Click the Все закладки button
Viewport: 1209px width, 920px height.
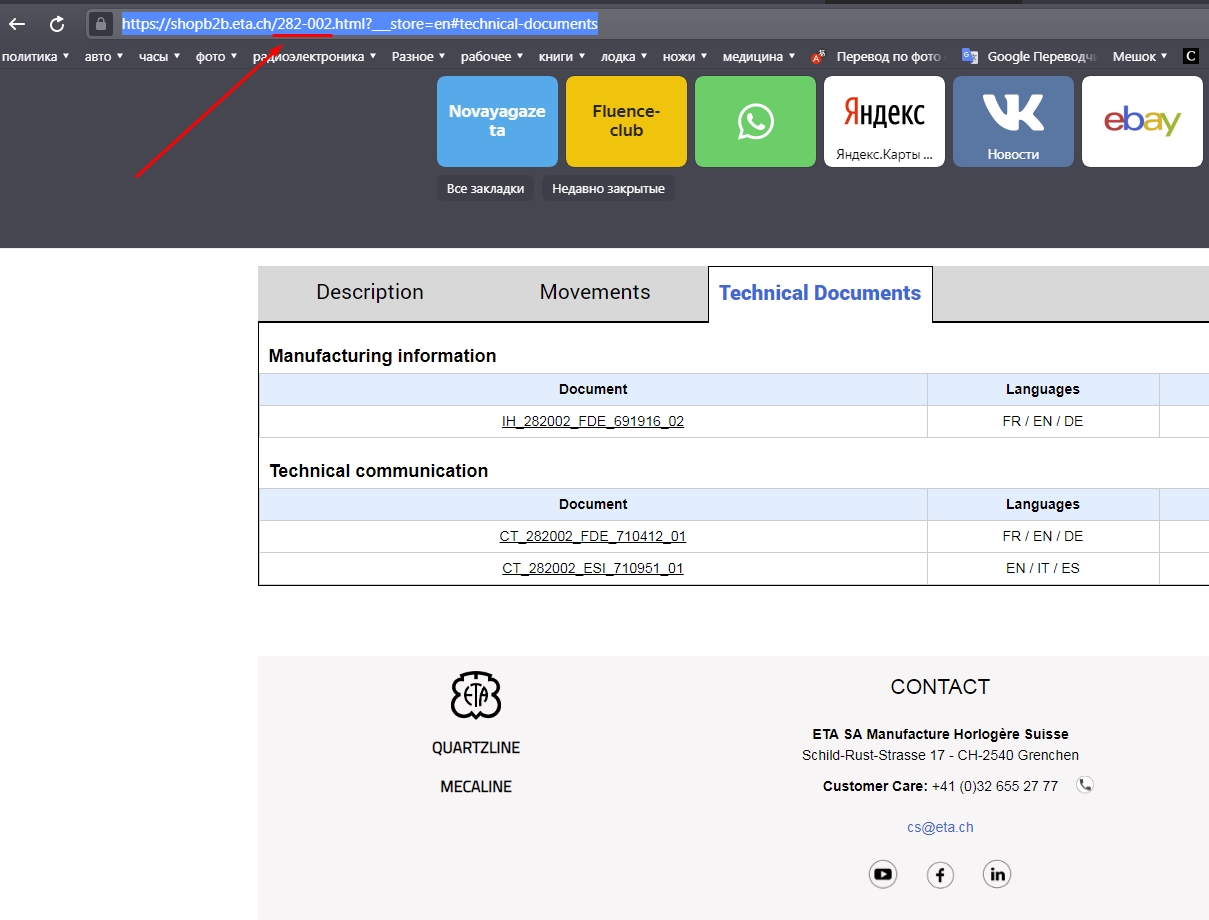point(485,189)
